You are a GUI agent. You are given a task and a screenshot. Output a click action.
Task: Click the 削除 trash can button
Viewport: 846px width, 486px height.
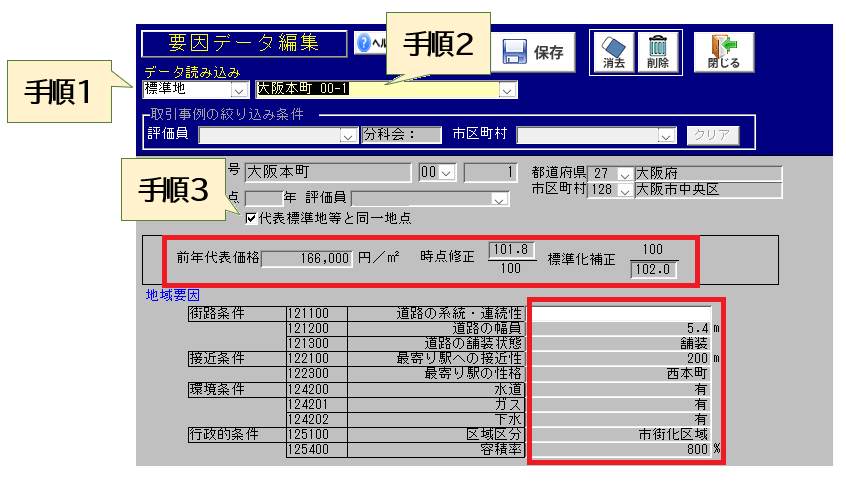click(658, 52)
